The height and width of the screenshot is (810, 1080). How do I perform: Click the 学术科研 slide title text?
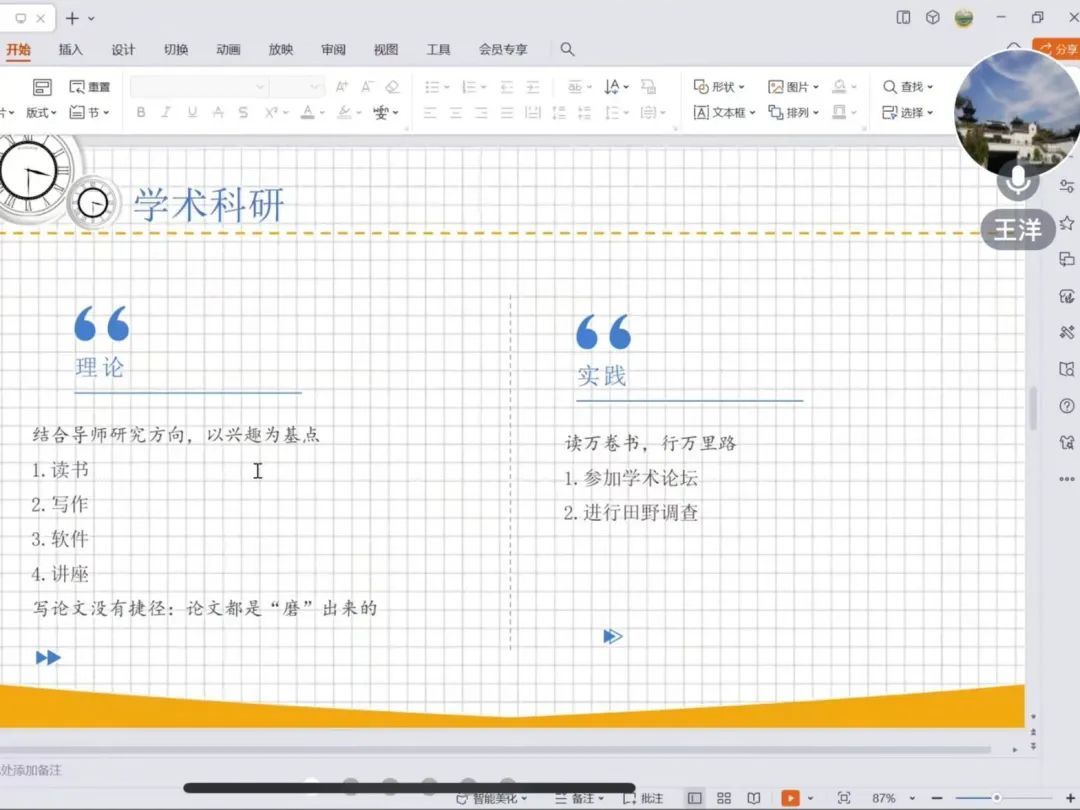[x=209, y=205]
